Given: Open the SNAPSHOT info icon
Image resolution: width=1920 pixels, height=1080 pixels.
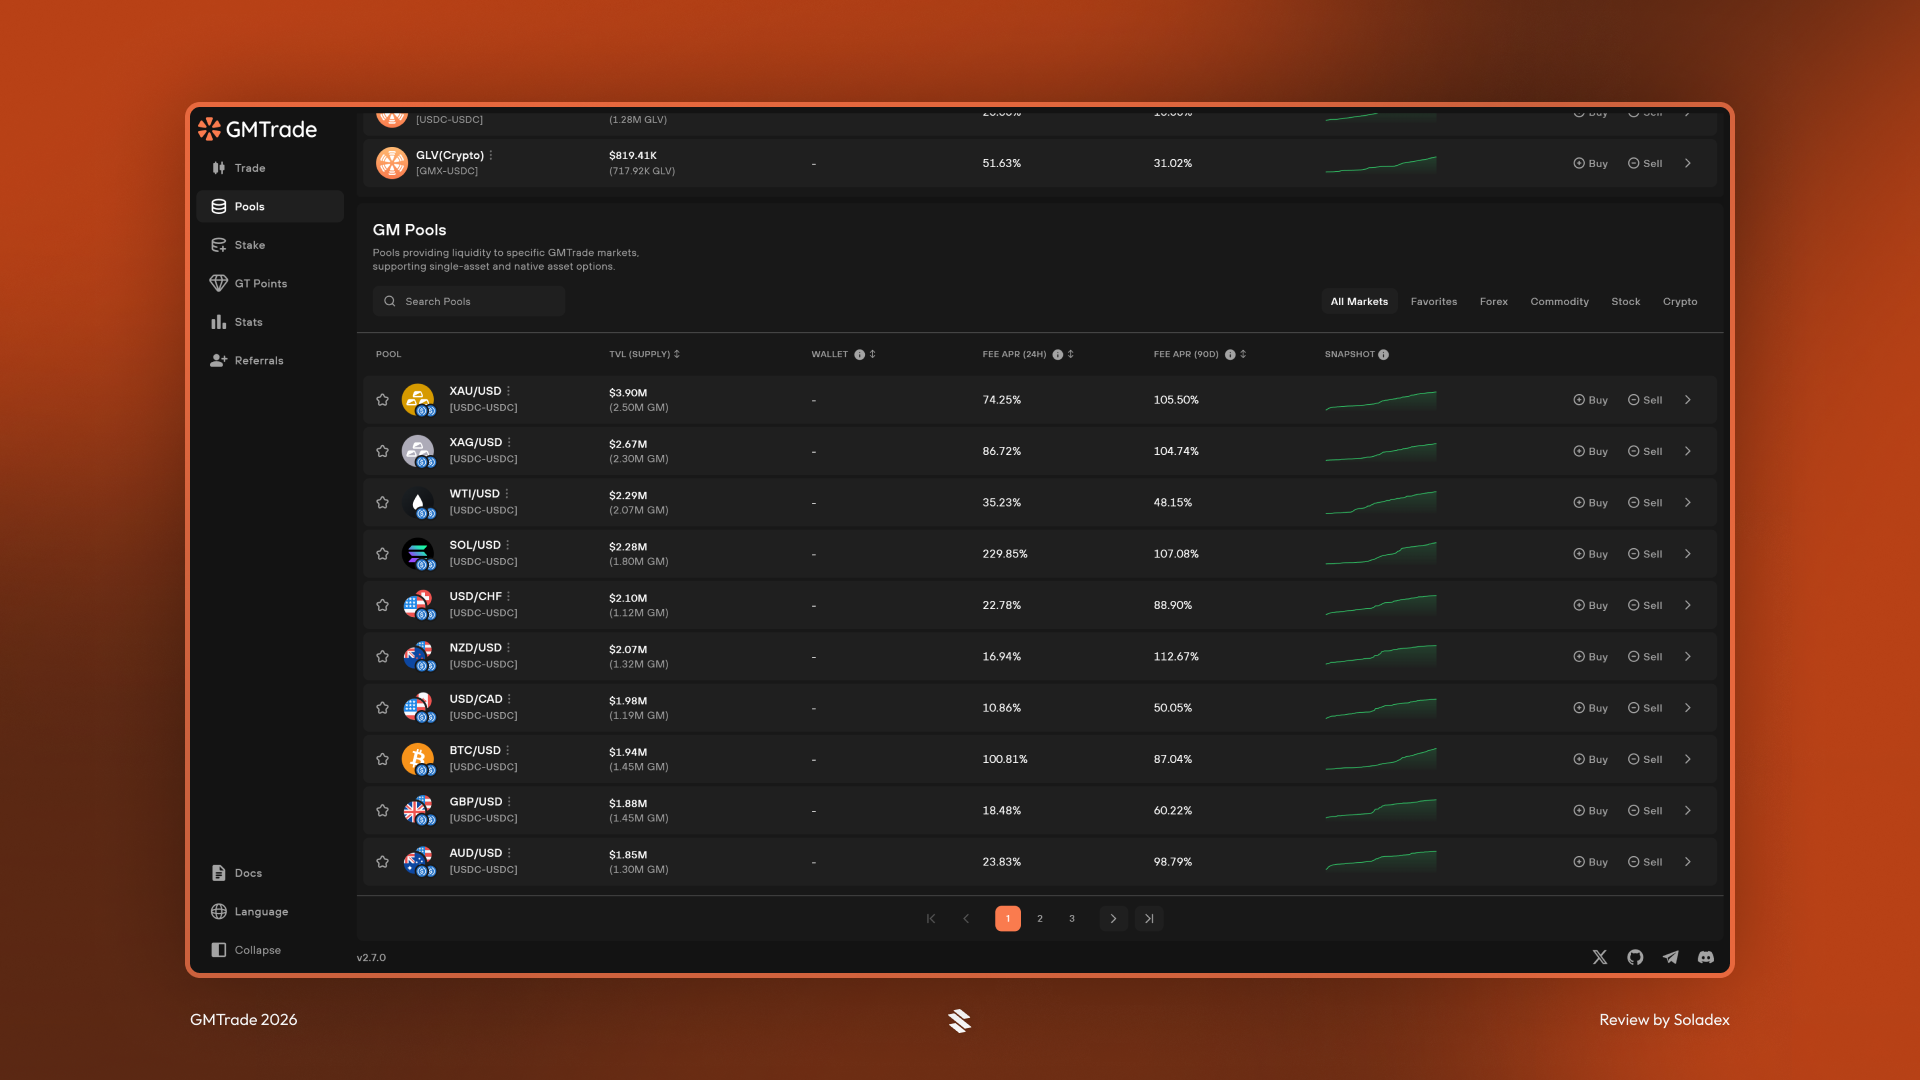Looking at the screenshot, I should [1383, 354].
